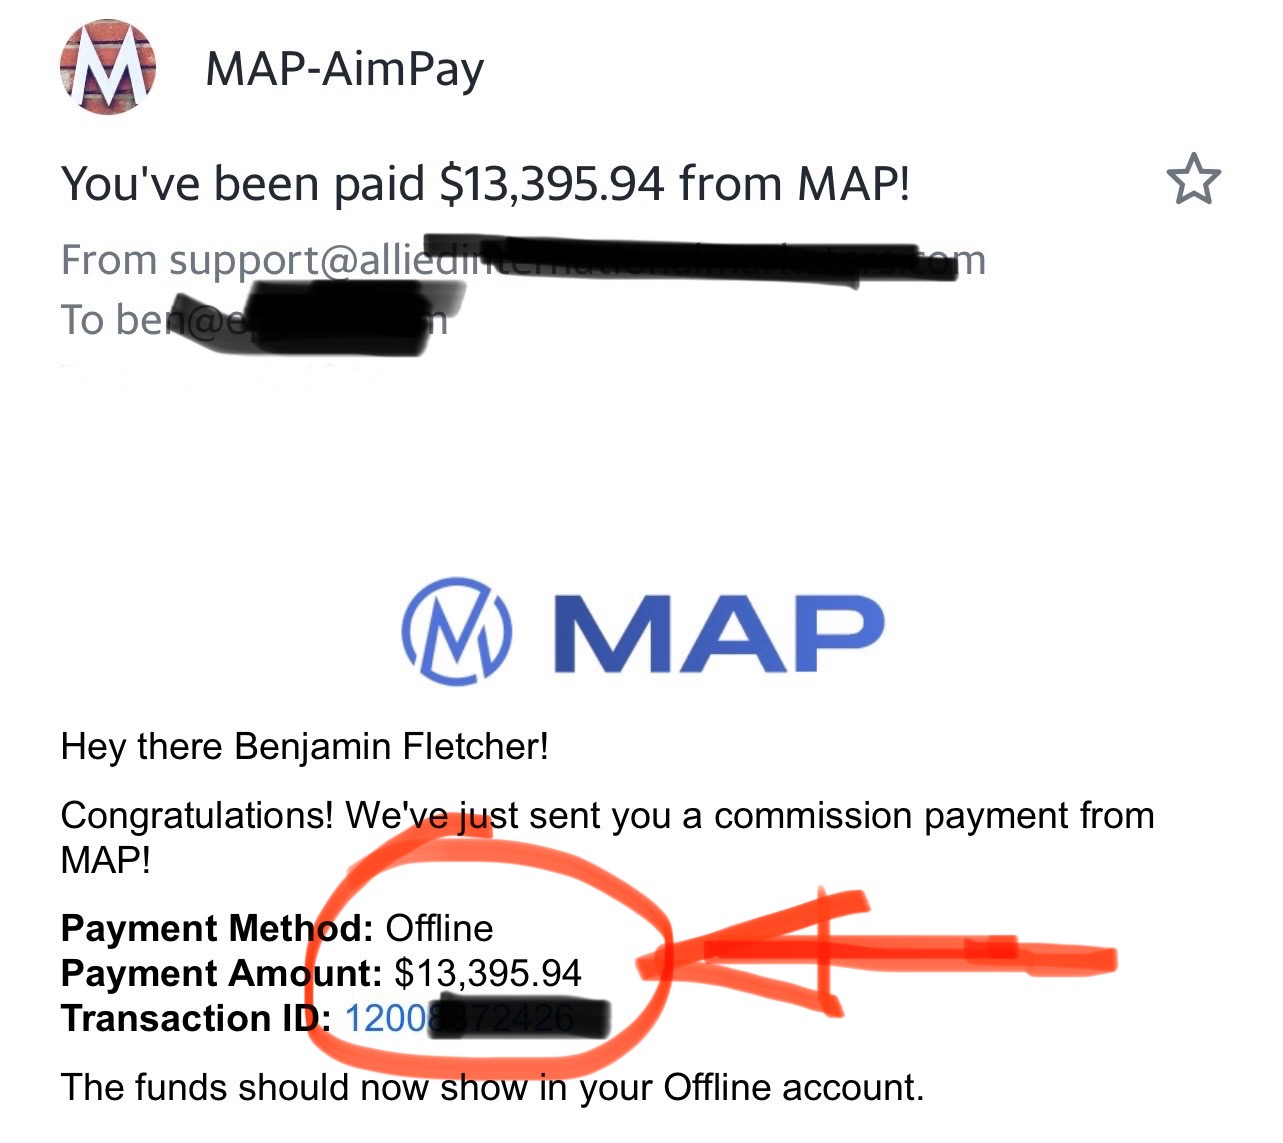Screen dimensions: 1283x1143
Task: Click the "Offline" payment method value
Action: point(439,929)
